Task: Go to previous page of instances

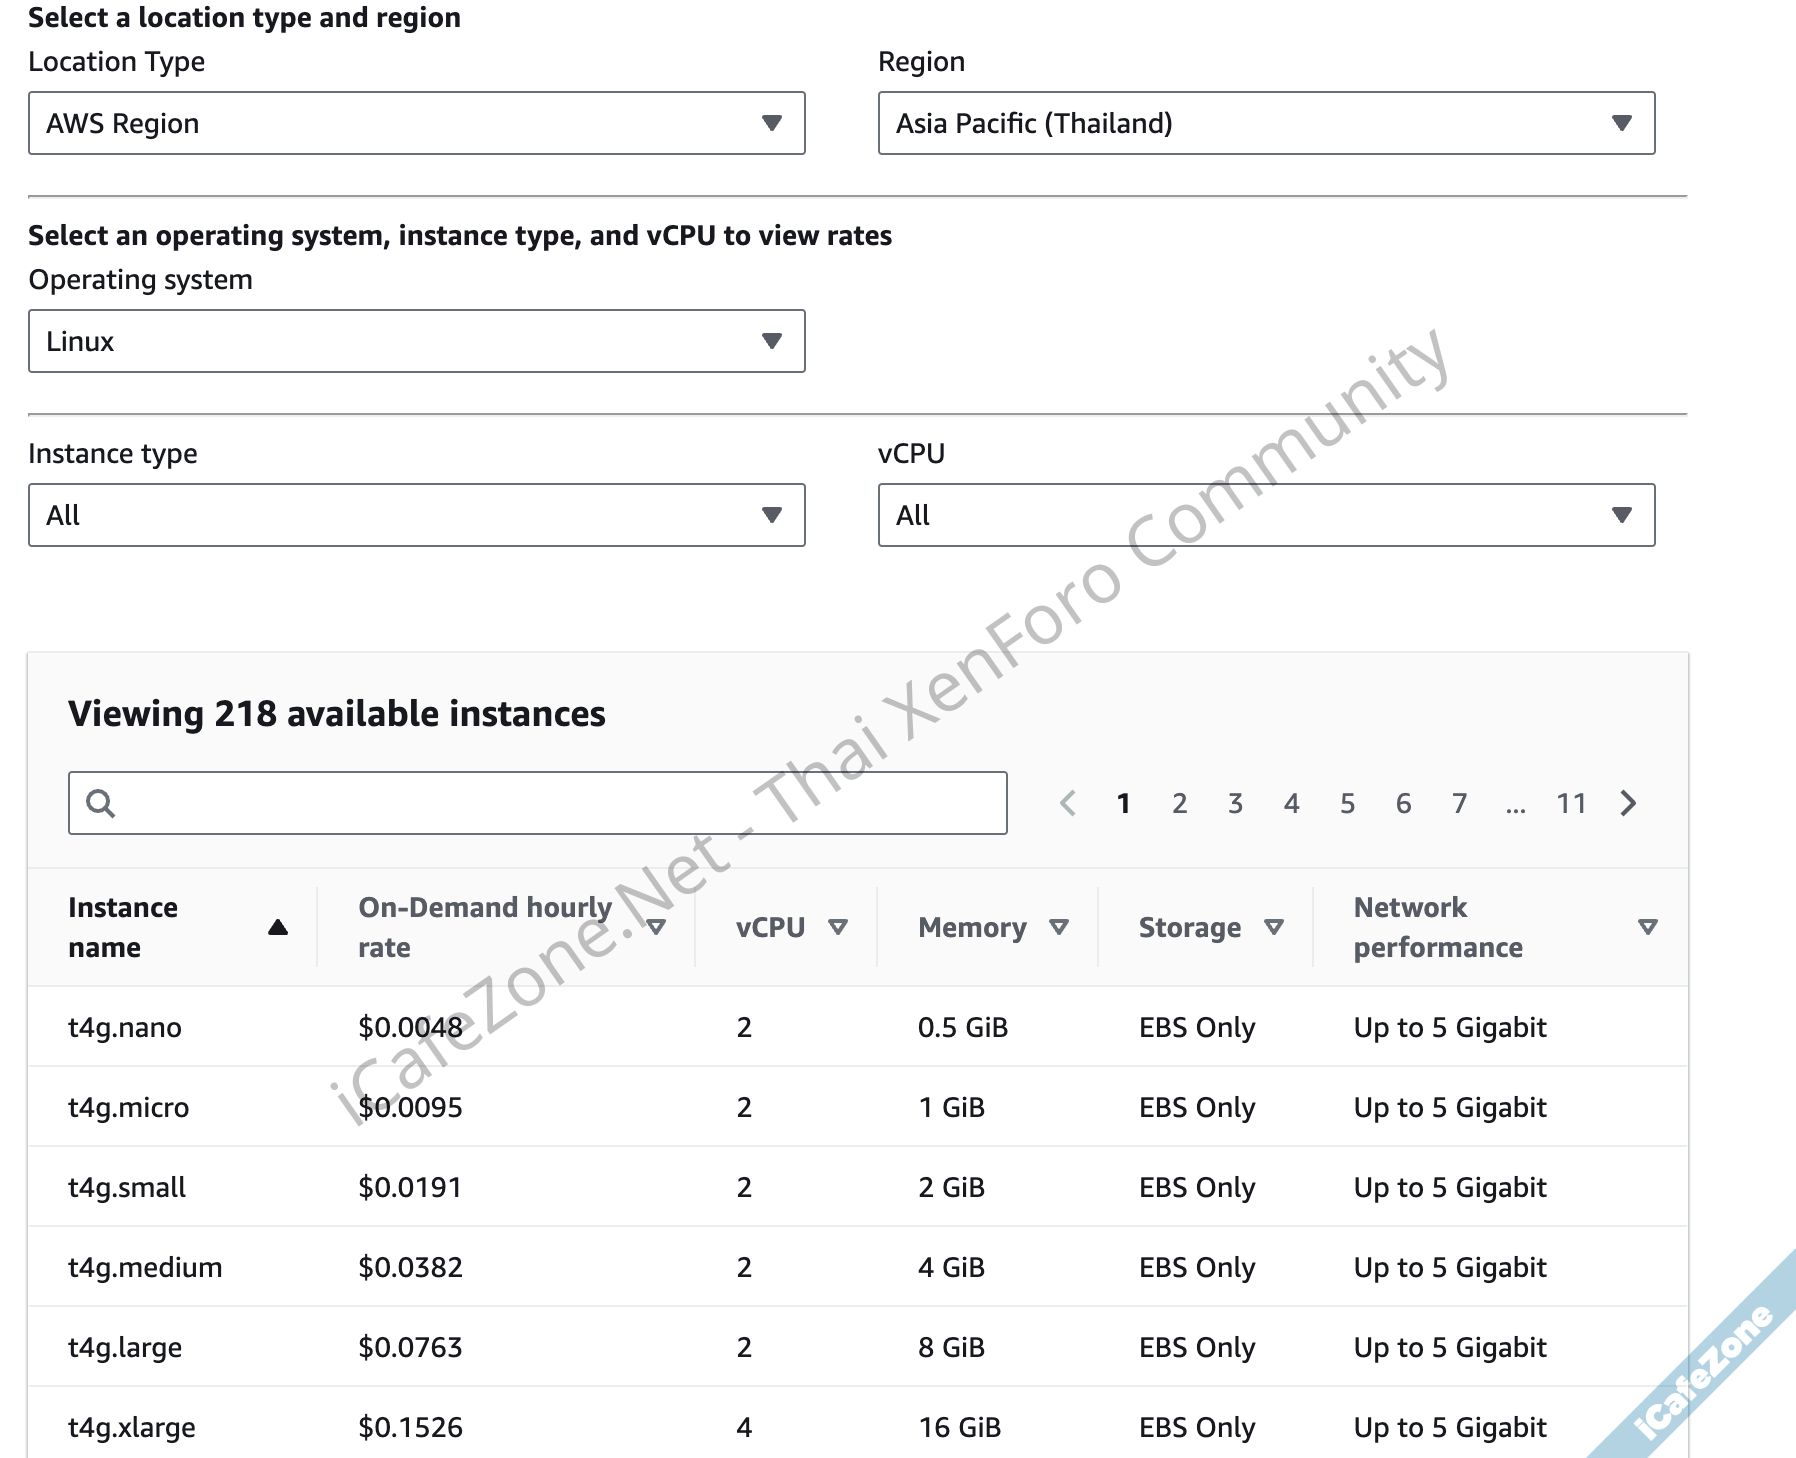Action: point(1068,803)
